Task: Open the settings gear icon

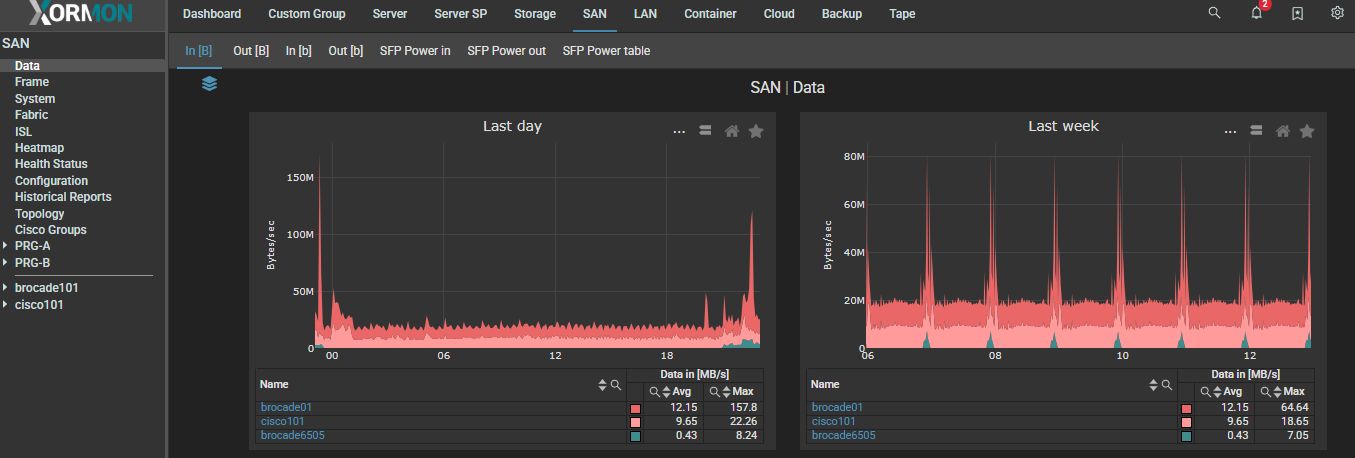Action: [x=1337, y=14]
